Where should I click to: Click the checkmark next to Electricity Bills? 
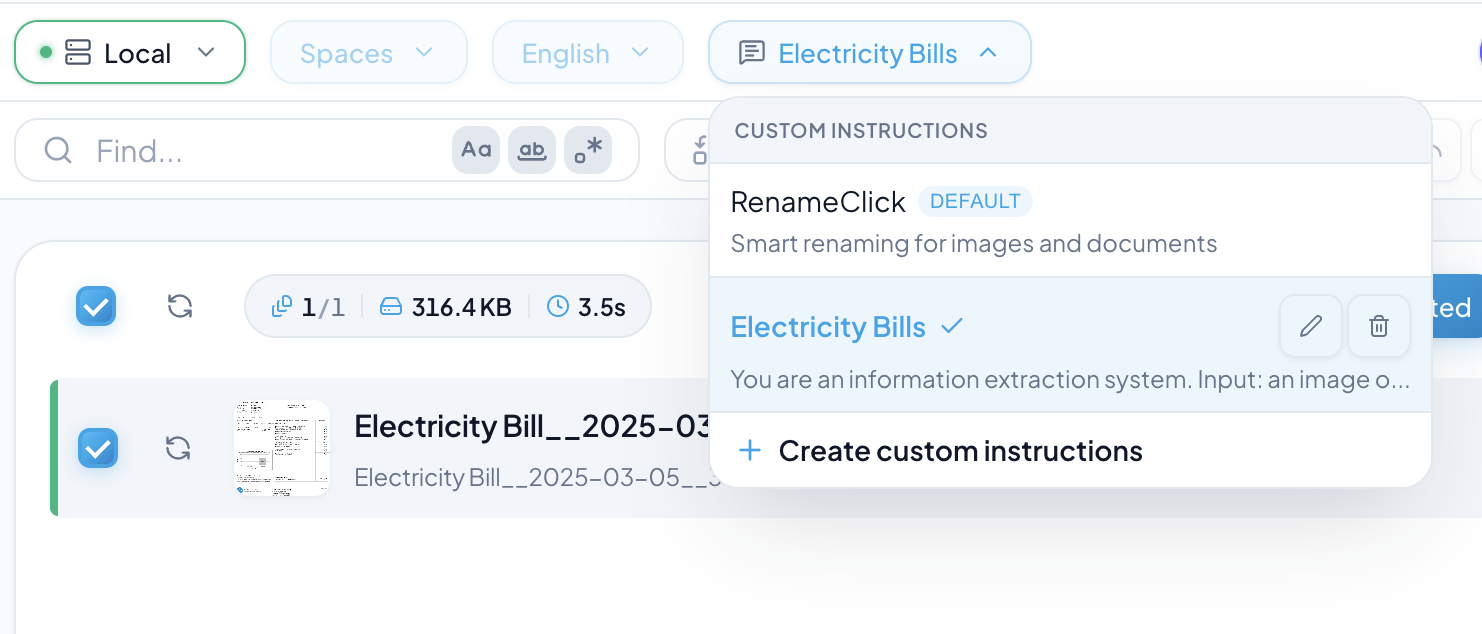click(x=951, y=326)
